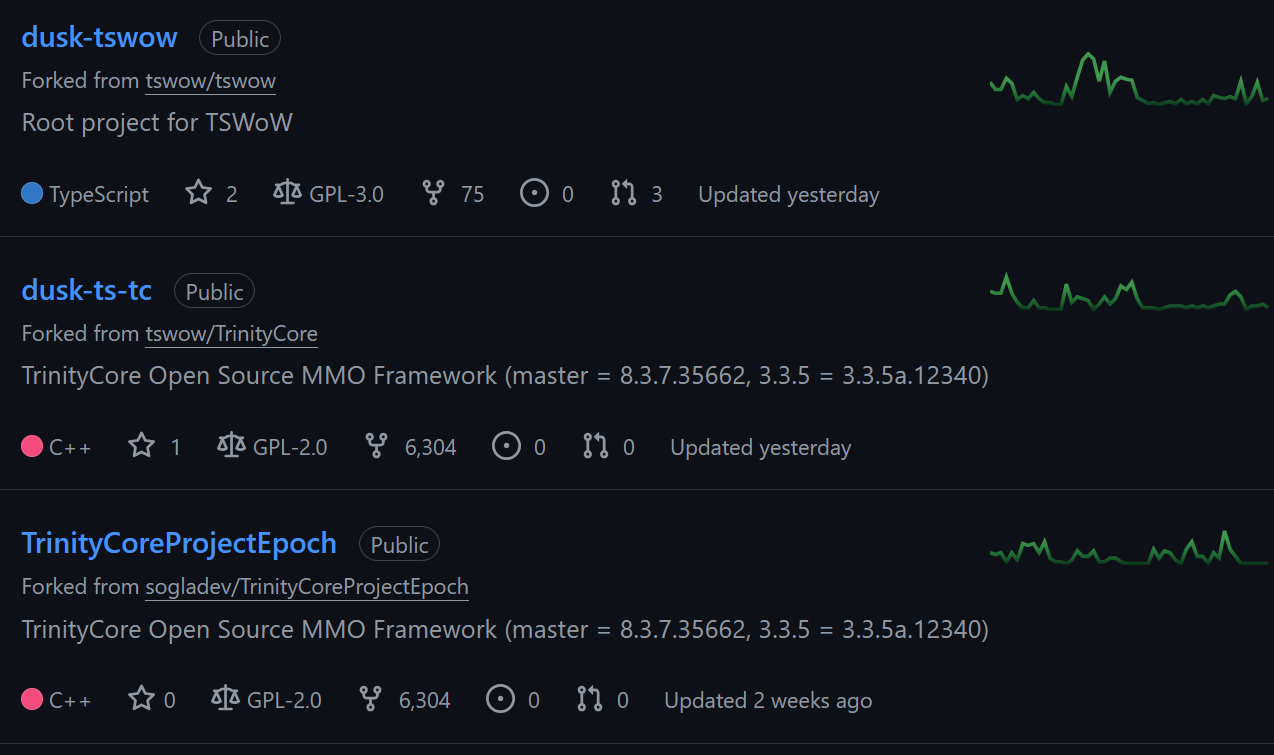Click star icon on dusk-tswow repository
Image resolution: width=1274 pixels, height=755 pixels.
pos(199,193)
